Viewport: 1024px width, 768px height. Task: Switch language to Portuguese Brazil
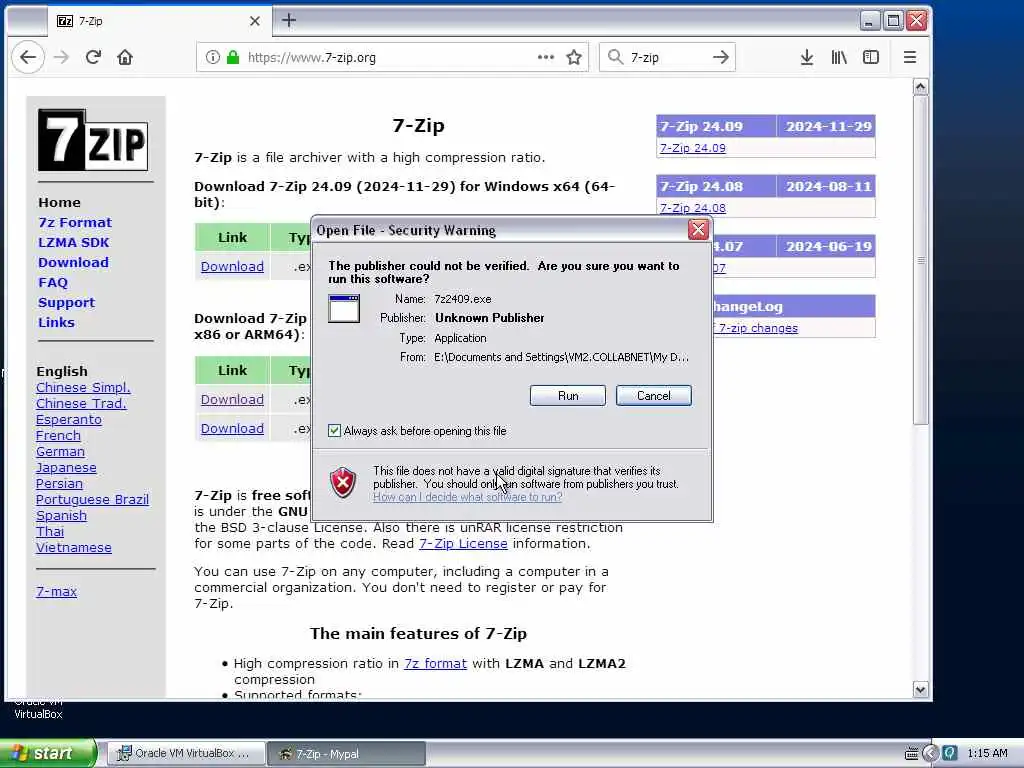coord(92,500)
